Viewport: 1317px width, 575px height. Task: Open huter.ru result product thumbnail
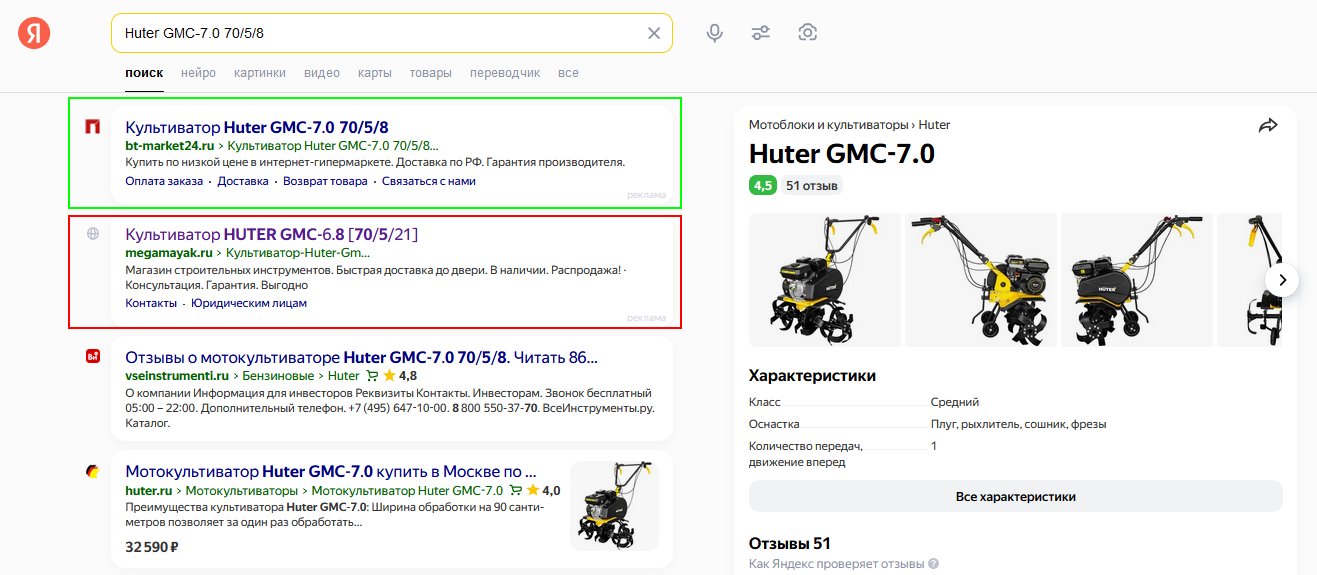[614, 505]
